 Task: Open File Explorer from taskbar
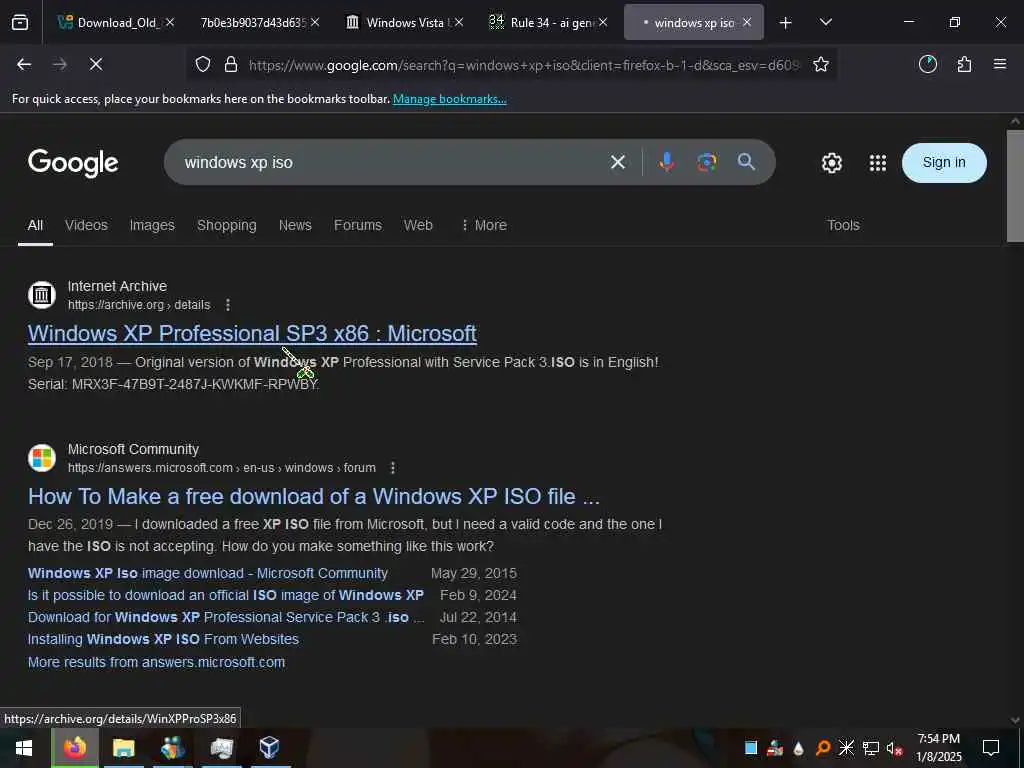(x=123, y=748)
